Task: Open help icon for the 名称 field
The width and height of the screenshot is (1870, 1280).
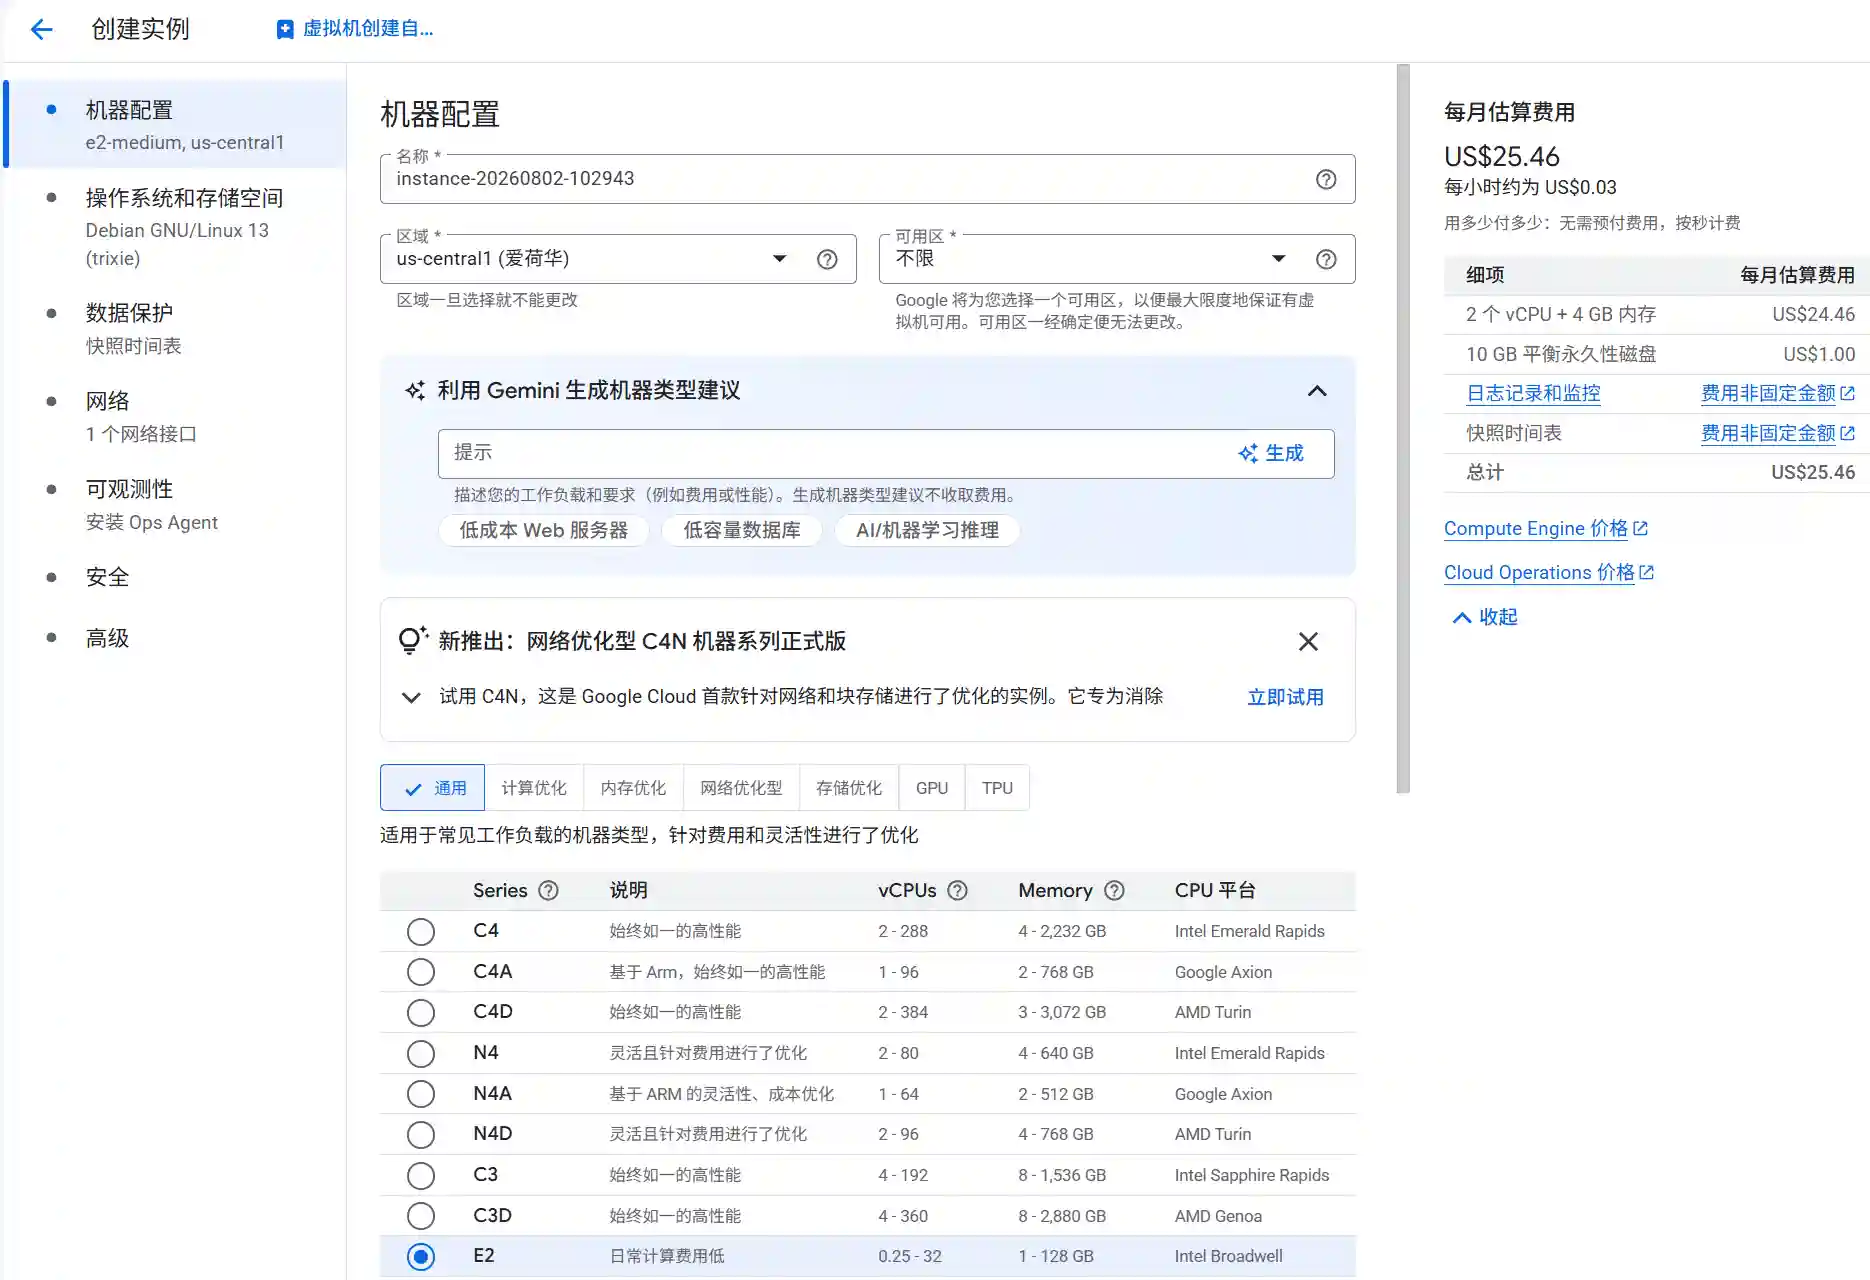Action: (x=1326, y=179)
